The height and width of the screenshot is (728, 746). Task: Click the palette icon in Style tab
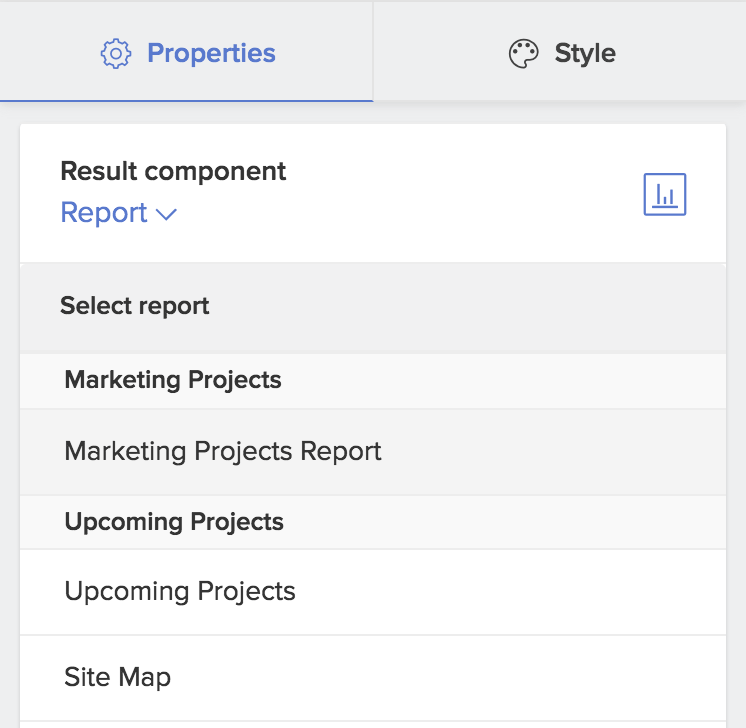tap(523, 53)
